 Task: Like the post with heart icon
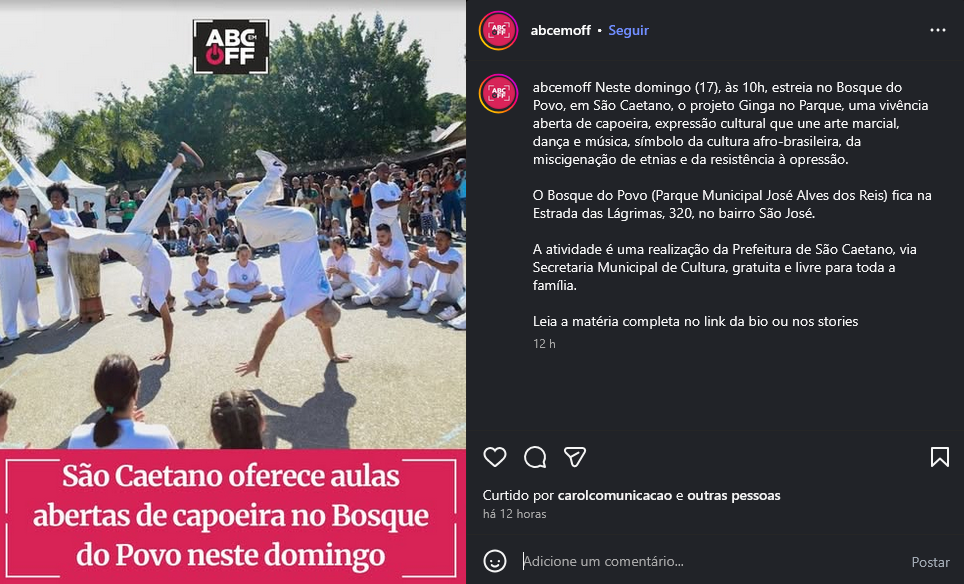(x=495, y=457)
